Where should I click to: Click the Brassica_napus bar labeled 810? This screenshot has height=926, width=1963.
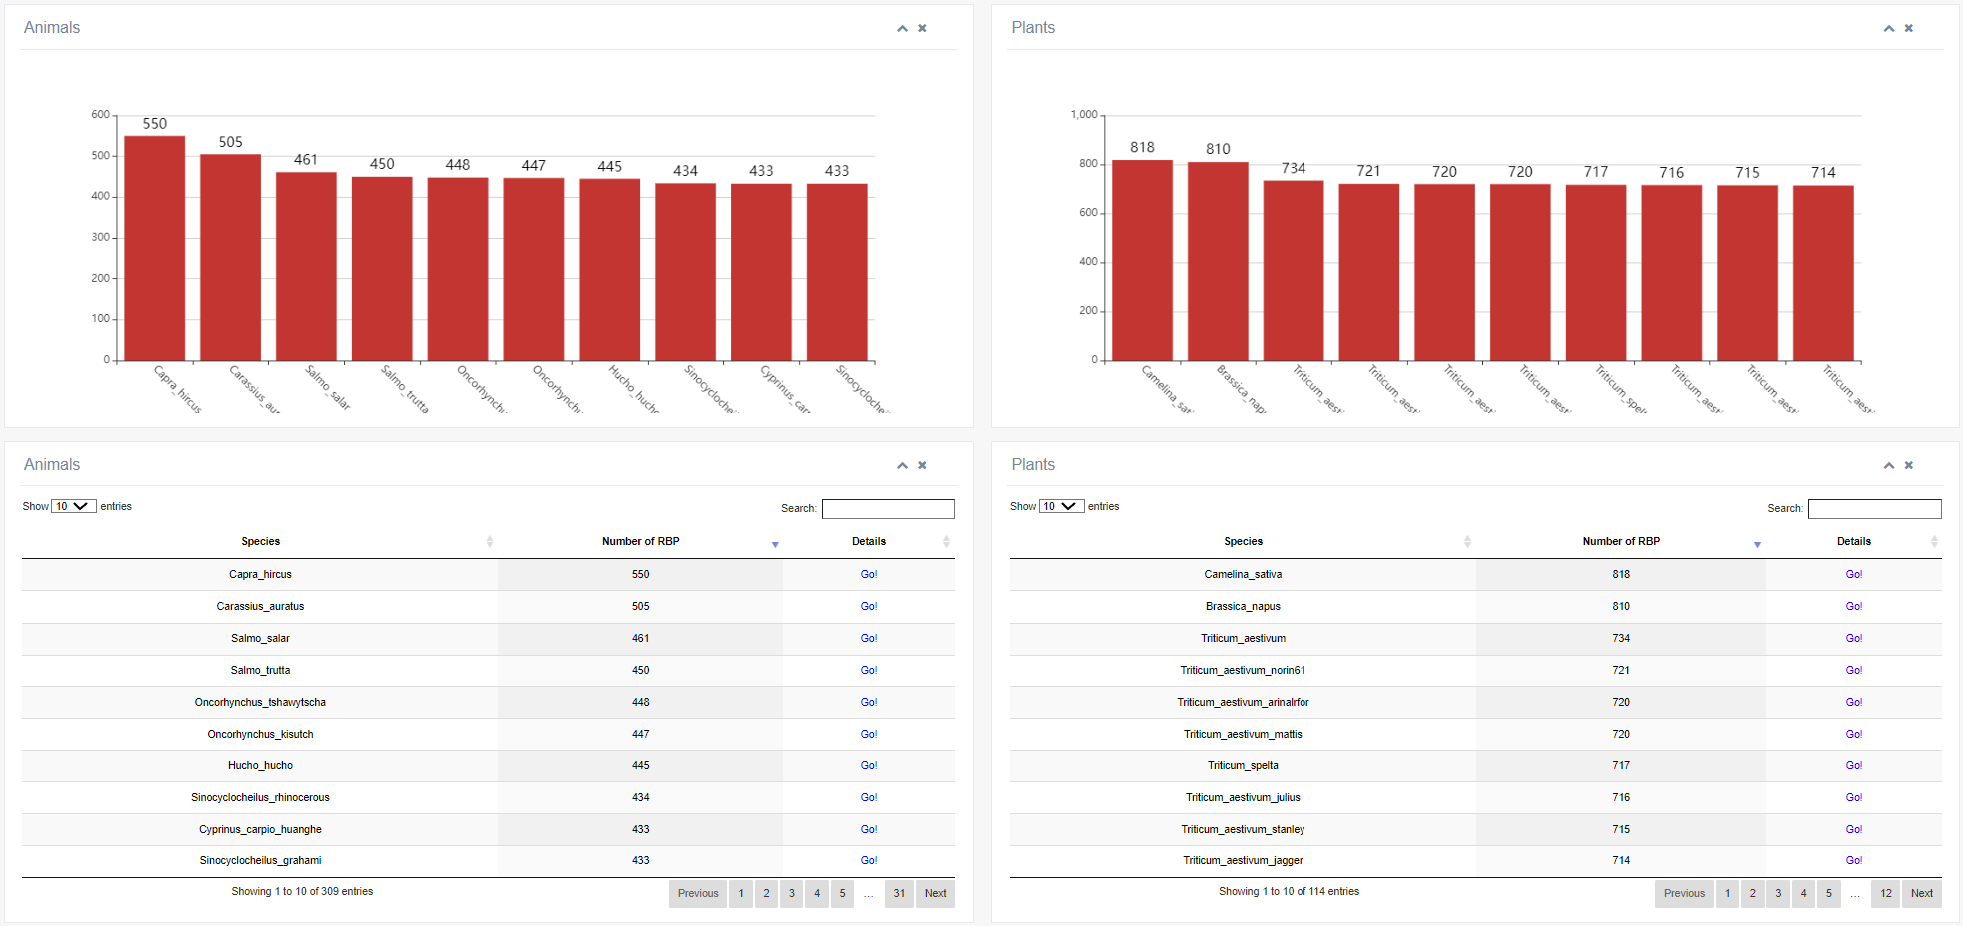[1218, 260]
